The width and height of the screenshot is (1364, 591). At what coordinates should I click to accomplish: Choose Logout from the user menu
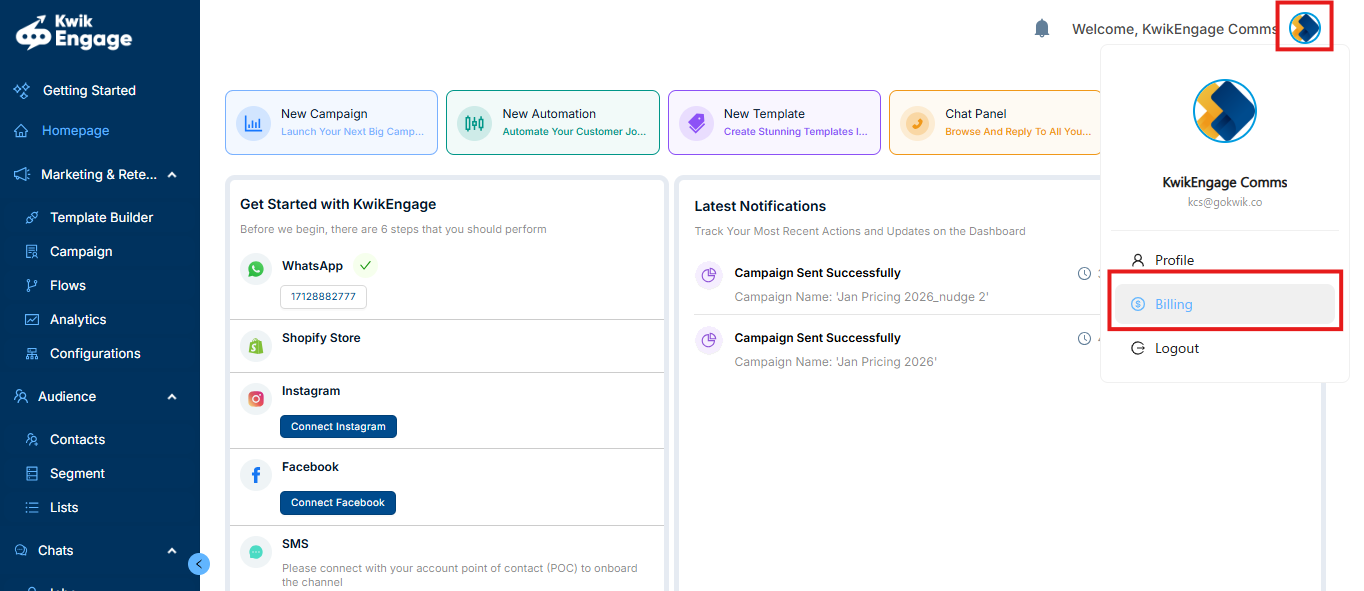(x=1225, y=348)
